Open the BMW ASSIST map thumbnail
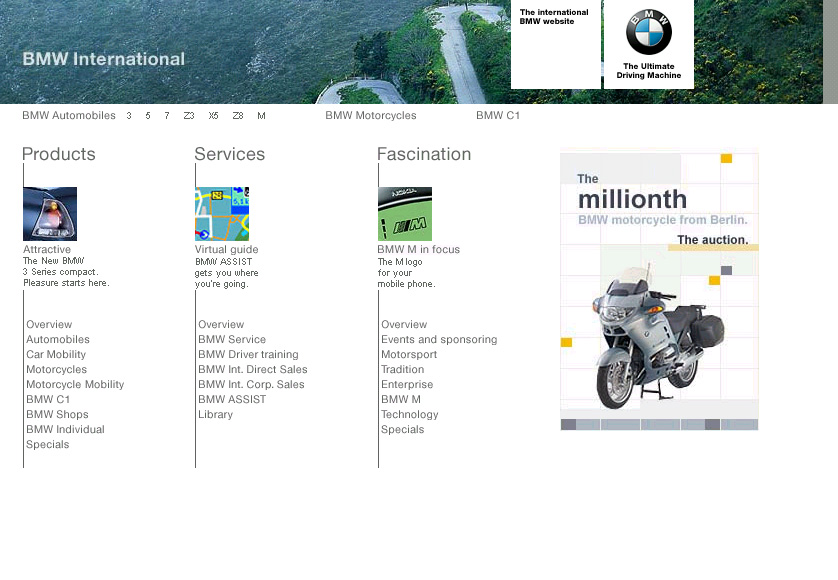The image size is (838, 580). pos(222,214)
